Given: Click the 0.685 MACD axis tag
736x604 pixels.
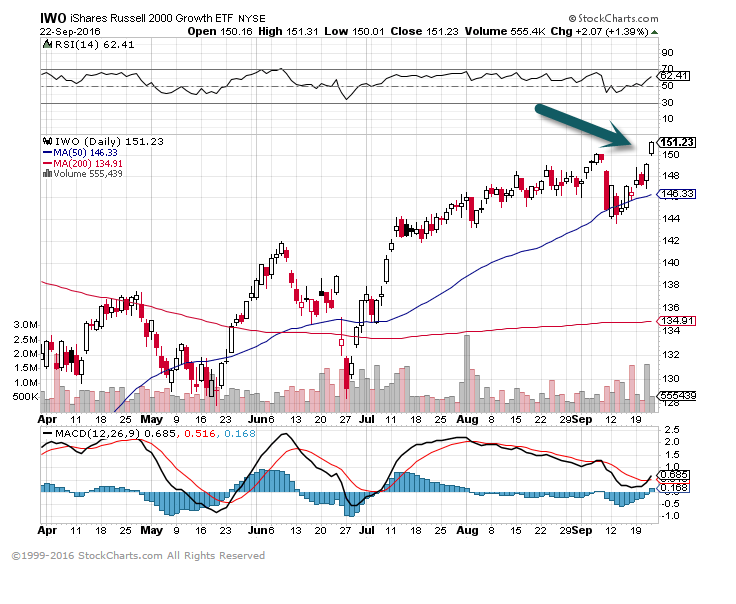Looking at the screenshot, I should point(674,474).
